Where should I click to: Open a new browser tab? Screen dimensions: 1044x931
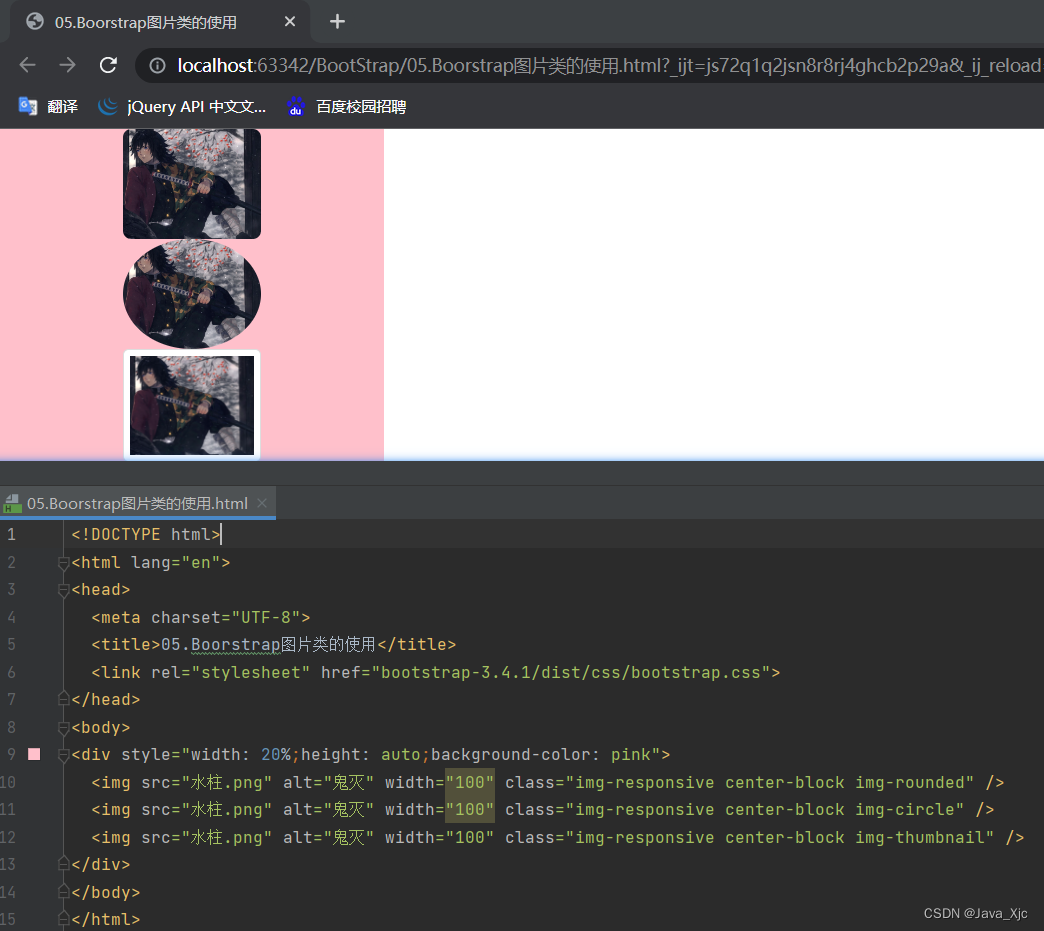[x=337, y=22]
